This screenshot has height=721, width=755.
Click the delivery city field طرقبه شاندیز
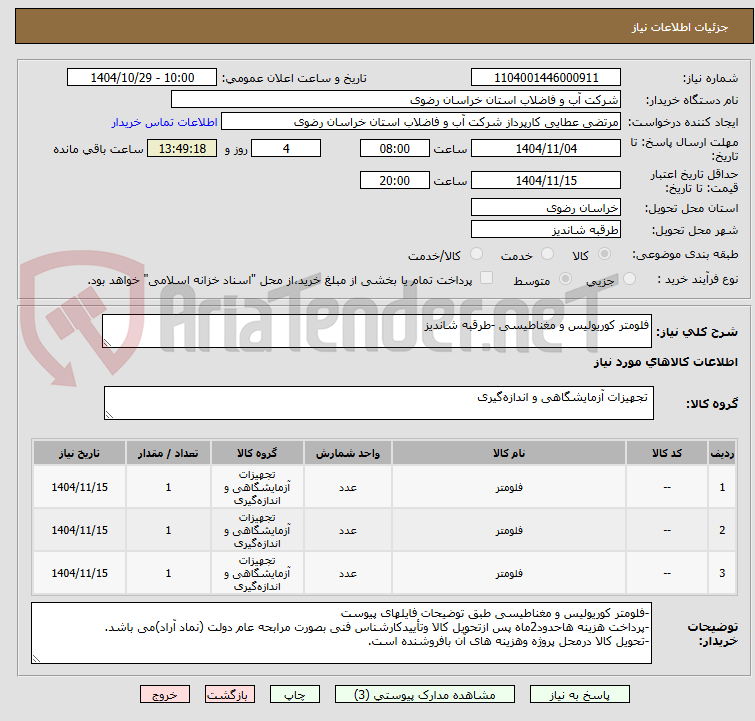(x=546, y=230)
